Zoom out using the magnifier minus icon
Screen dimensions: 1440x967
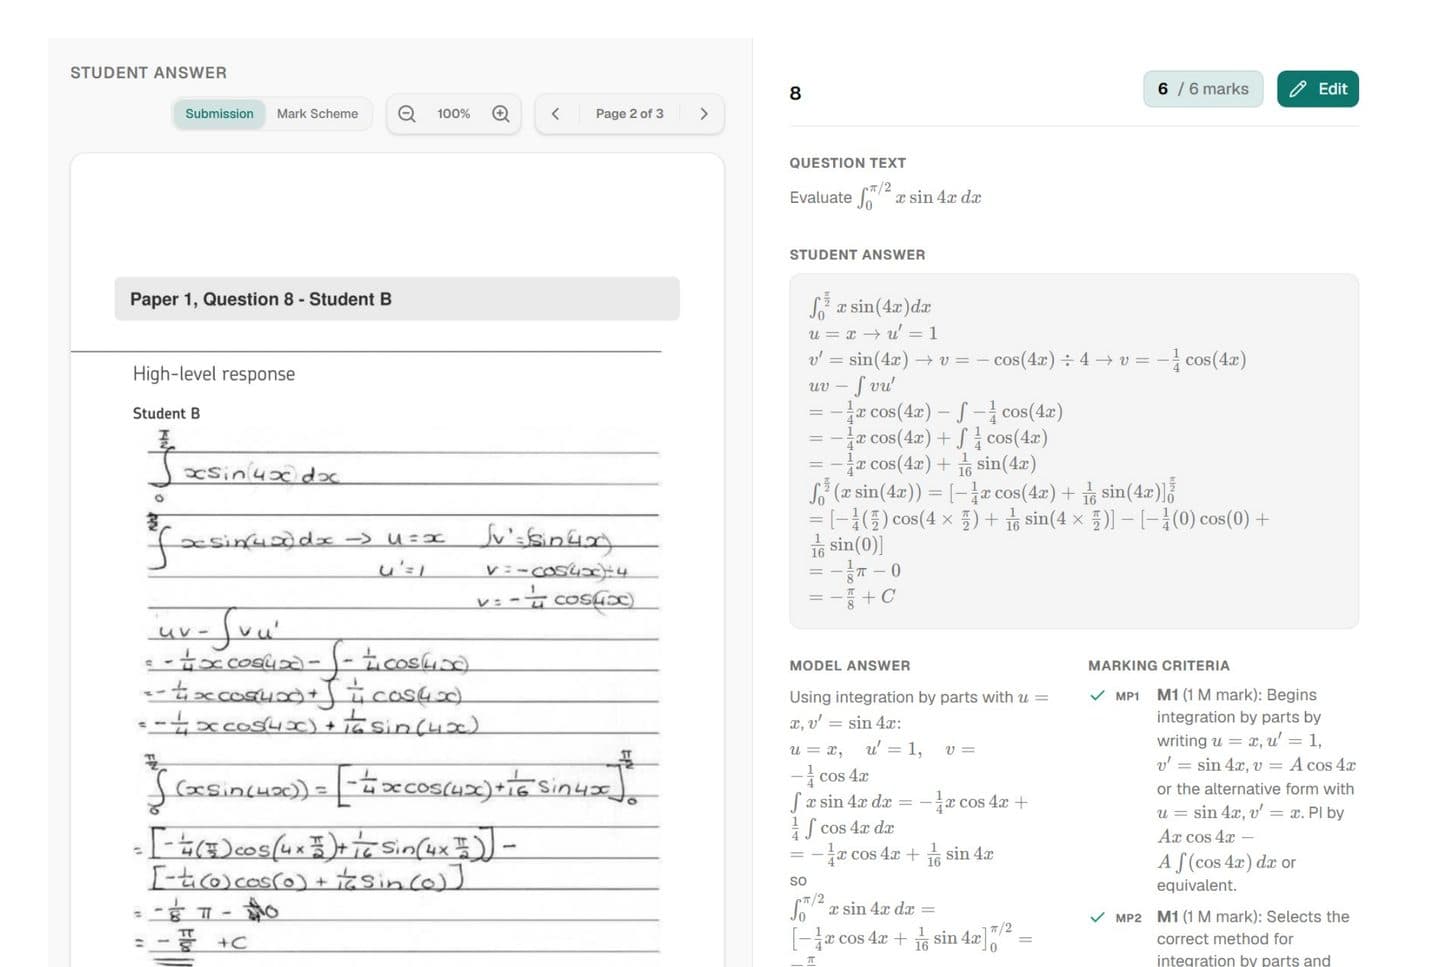(407, 114)
